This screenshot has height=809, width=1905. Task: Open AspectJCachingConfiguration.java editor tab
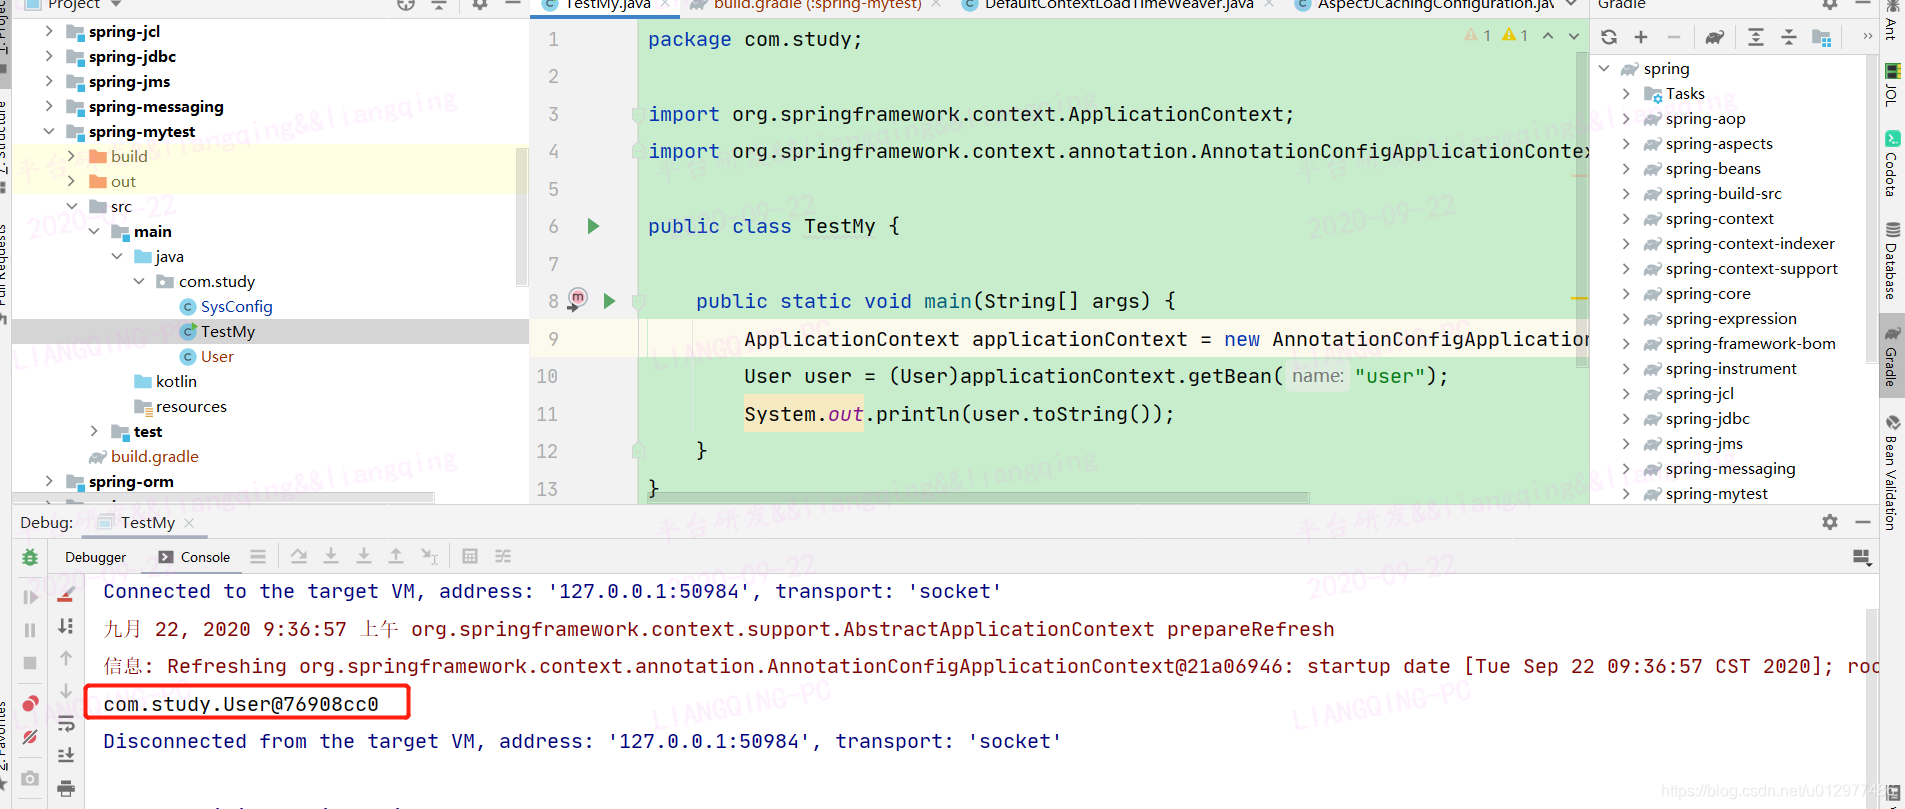point(1425,5)
